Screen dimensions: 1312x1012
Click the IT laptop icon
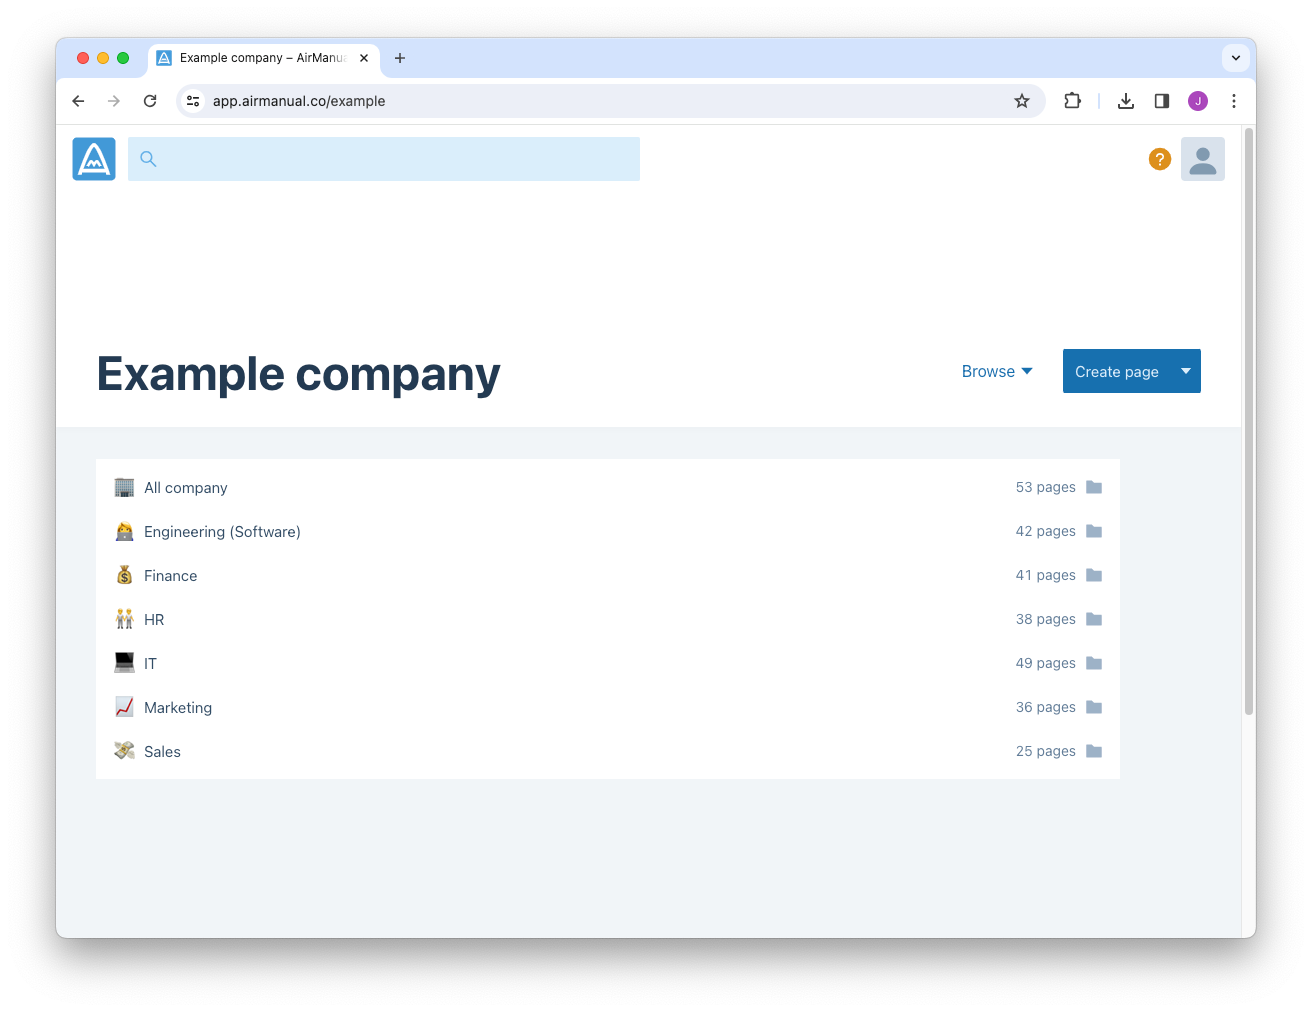[124, 662]
